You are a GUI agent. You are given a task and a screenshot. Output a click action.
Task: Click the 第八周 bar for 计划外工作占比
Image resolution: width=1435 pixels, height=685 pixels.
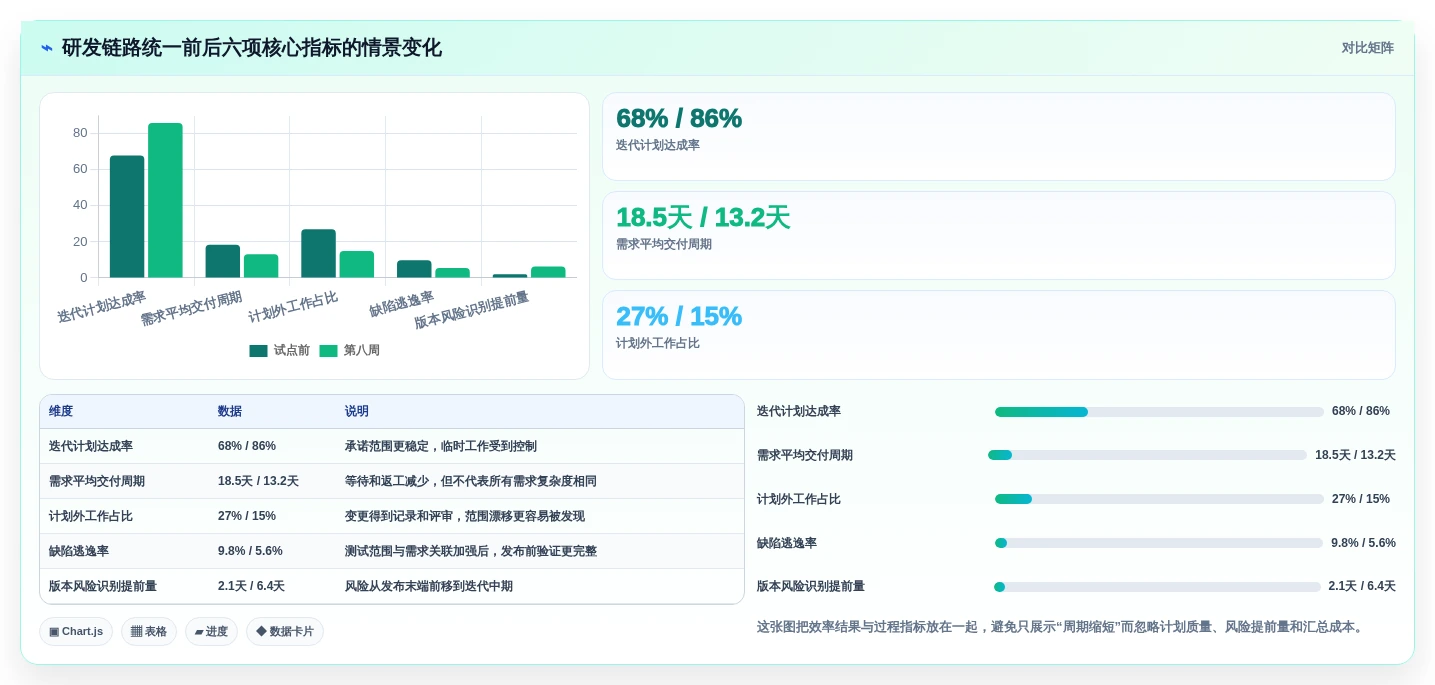tap(357, 264)
